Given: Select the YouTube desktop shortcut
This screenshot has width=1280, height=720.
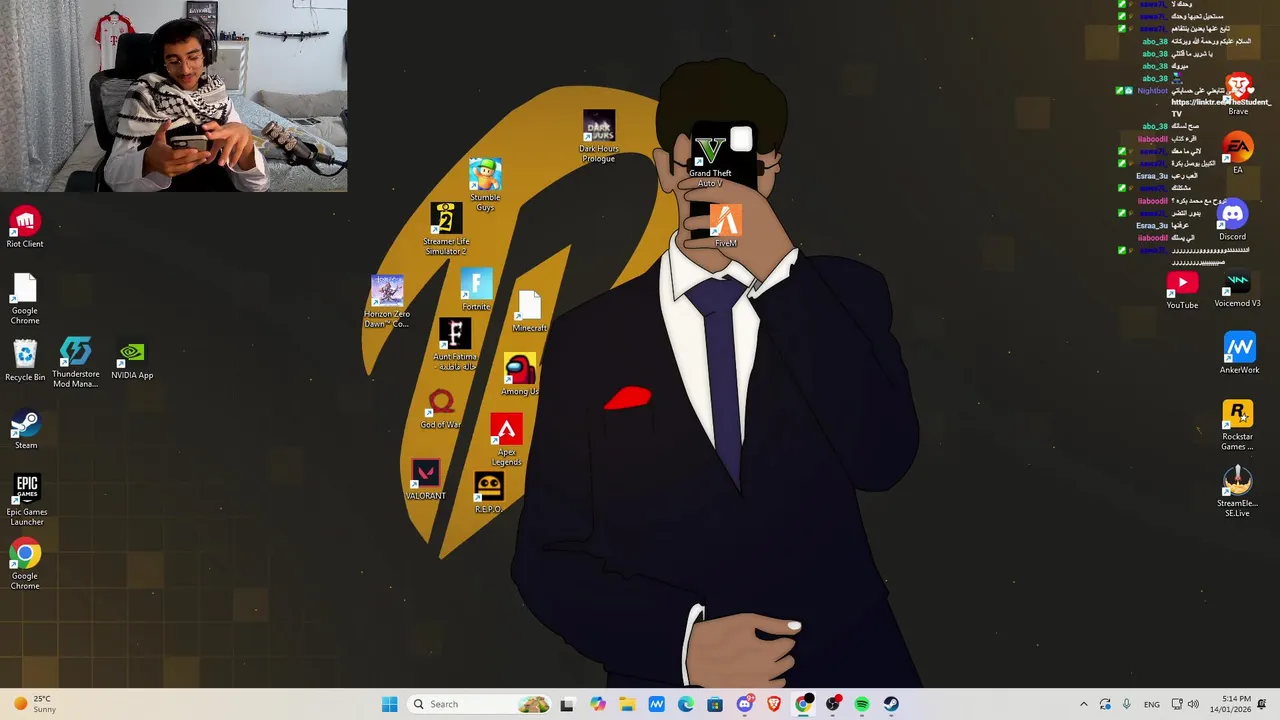Looking at the screenshot, I should pyautogui.click(x=1182, y=290).
